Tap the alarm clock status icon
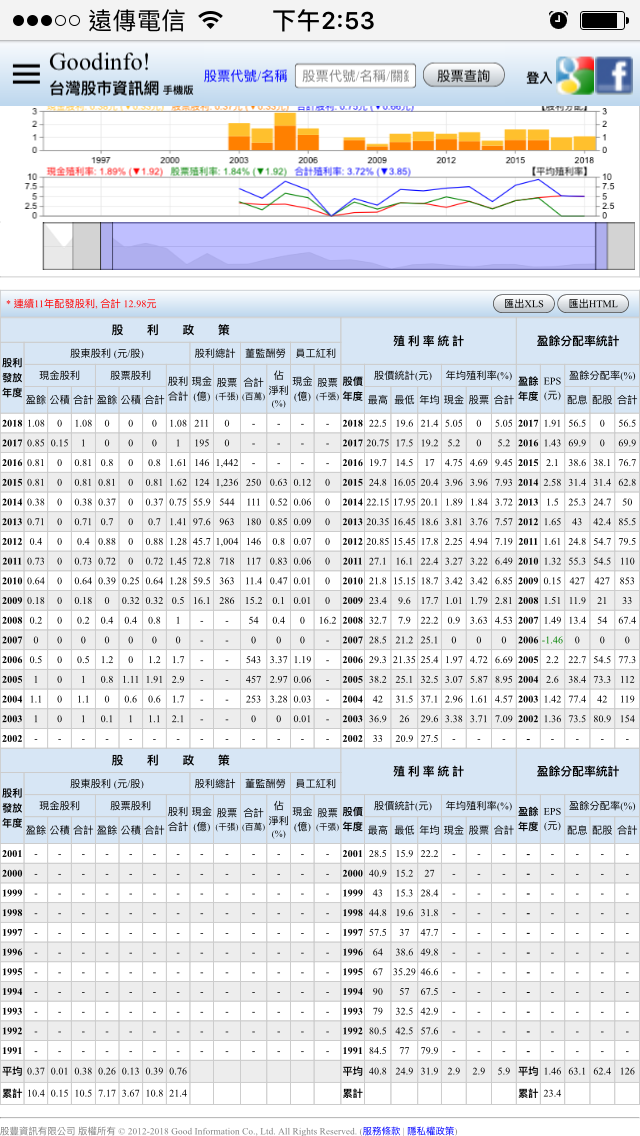 (558, 20)
